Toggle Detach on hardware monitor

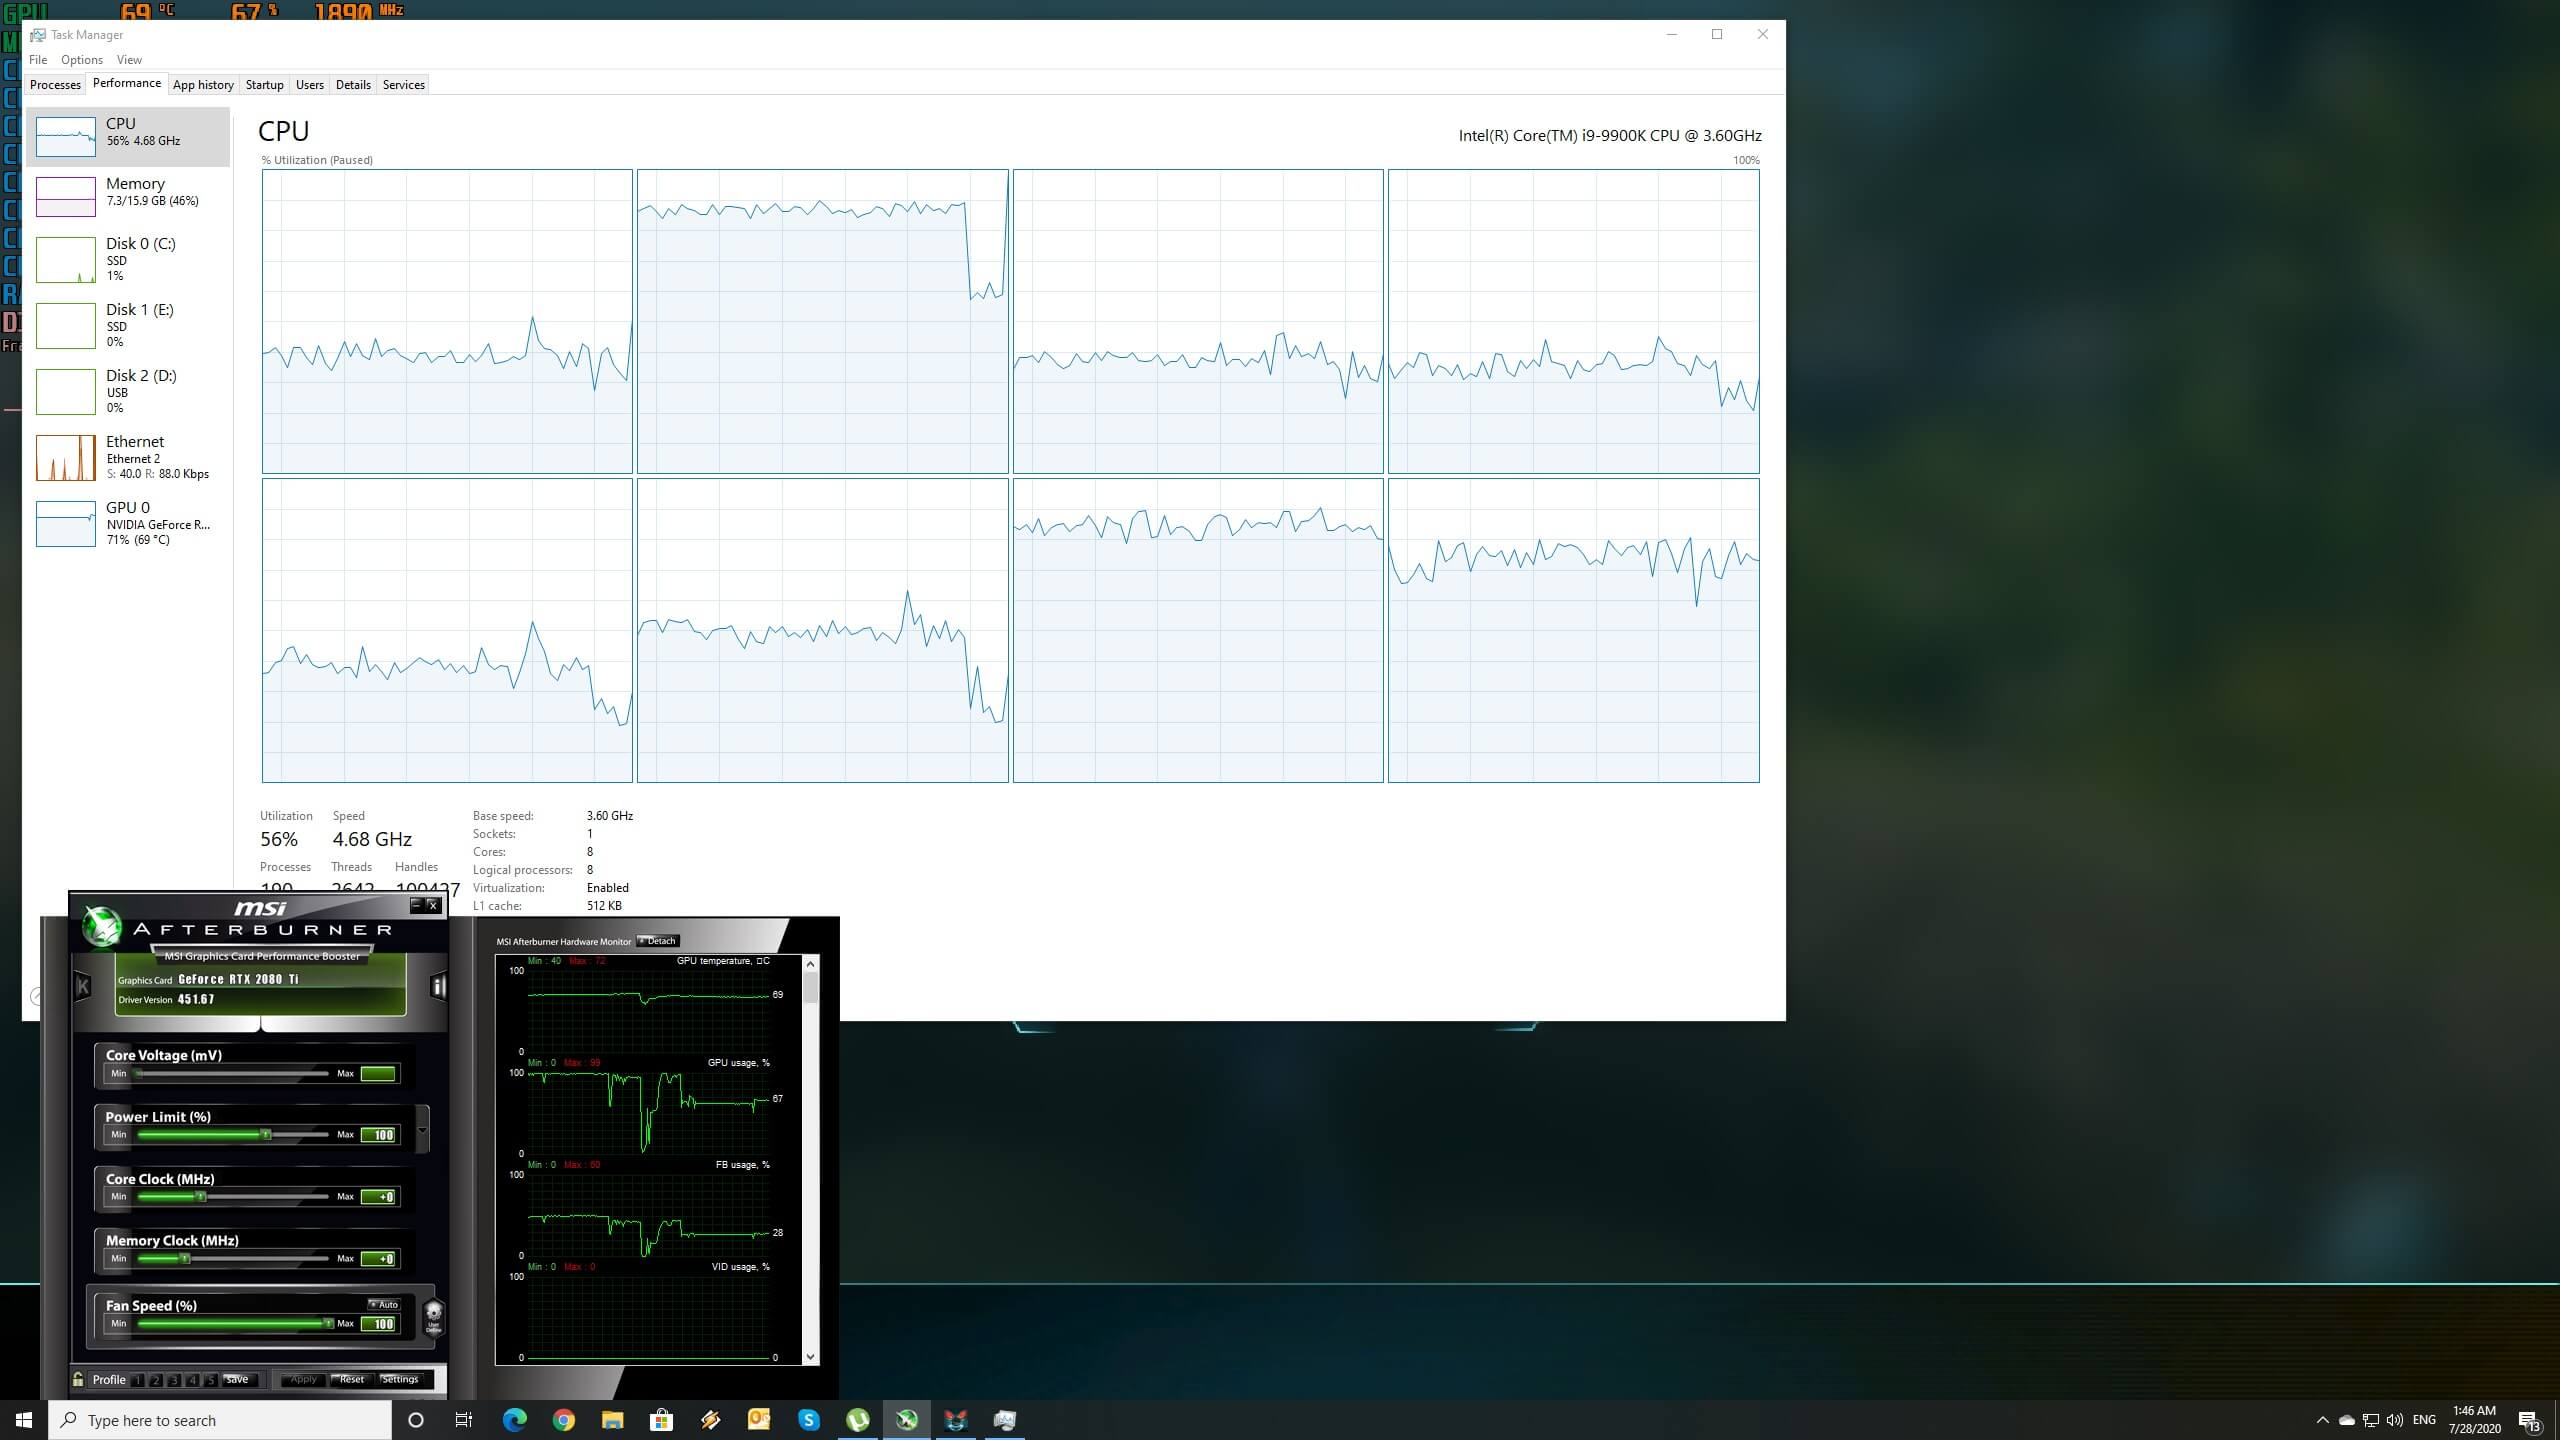point(658,941)
